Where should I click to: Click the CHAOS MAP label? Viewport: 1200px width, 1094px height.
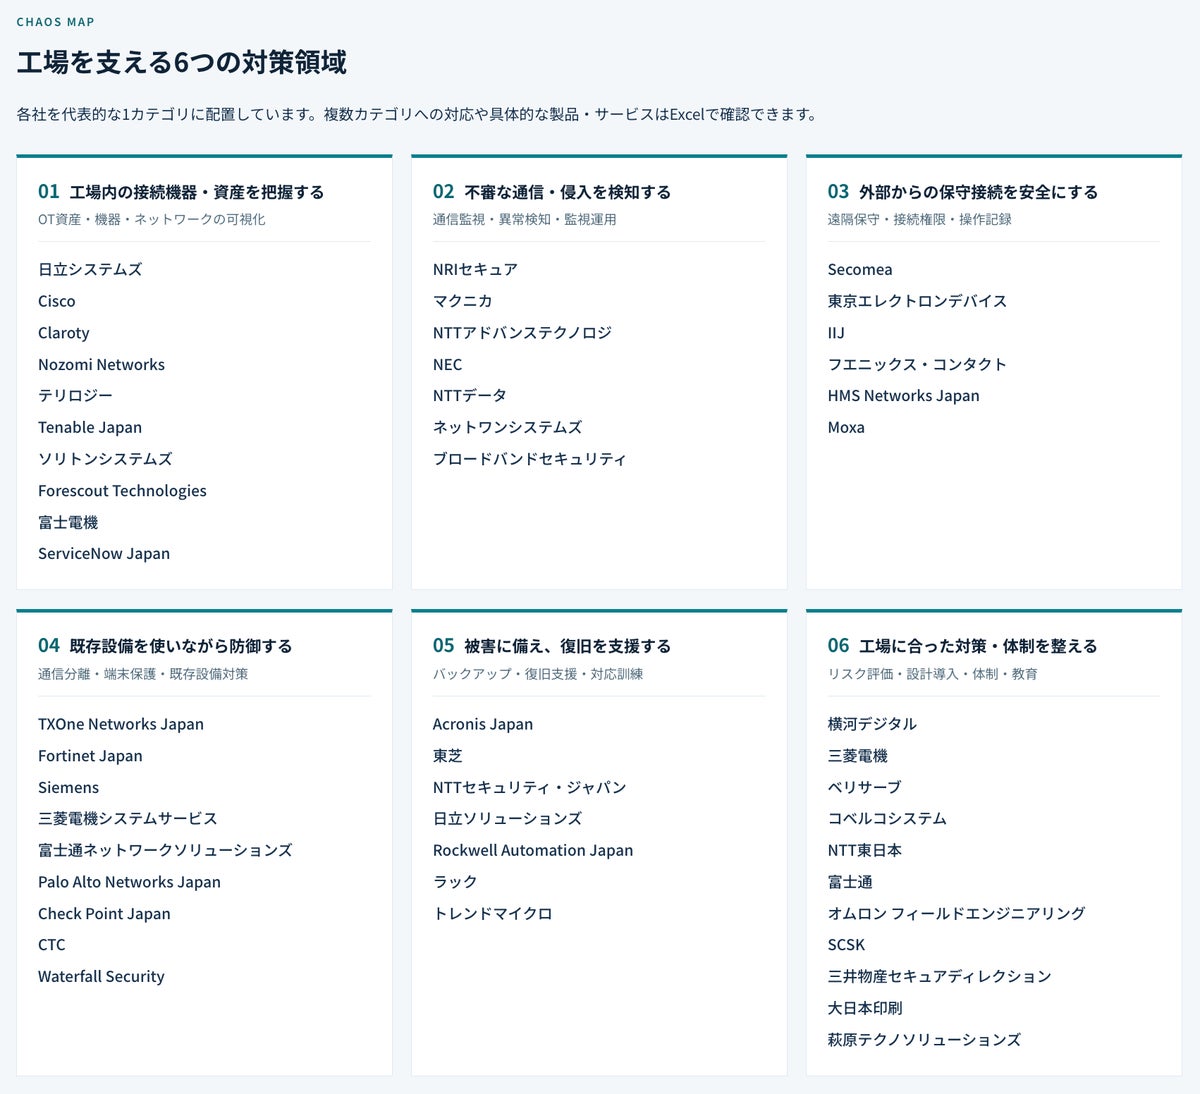coord(56,22)
